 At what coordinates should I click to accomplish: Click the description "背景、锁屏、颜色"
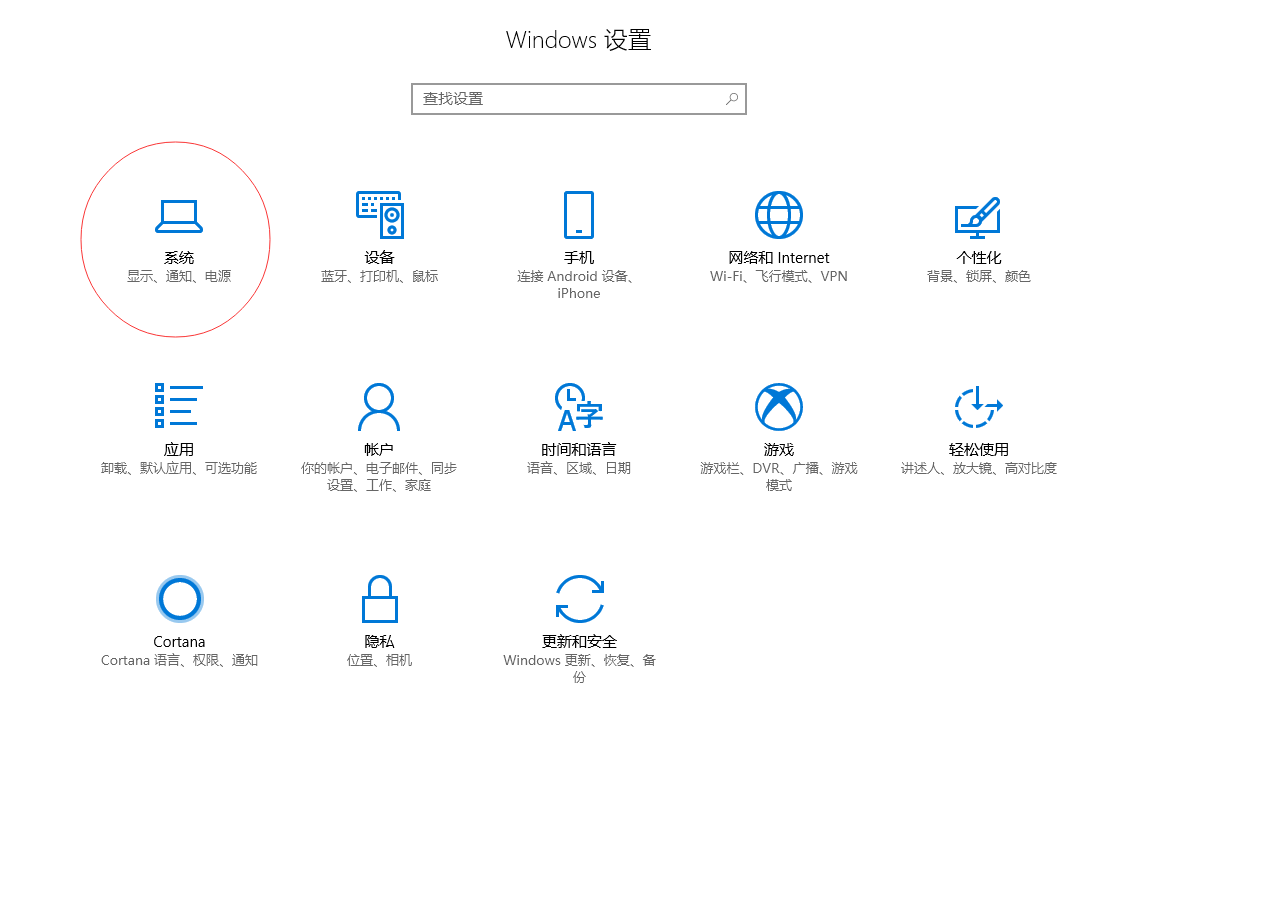coord(979,276)
